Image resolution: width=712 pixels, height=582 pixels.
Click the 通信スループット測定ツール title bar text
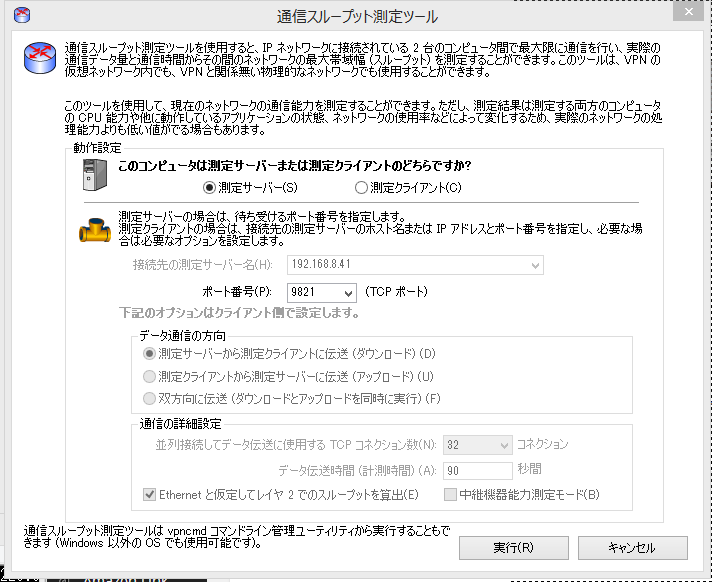point(356,16)
